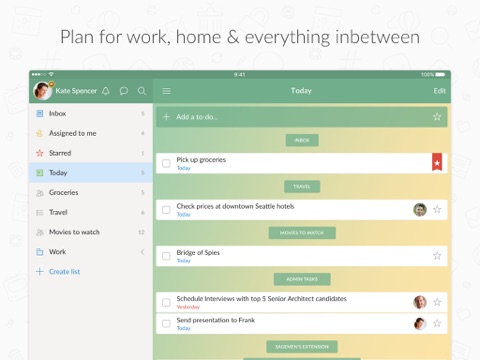Collapse the Movies to Watch section header
Image resolution: width=480 pixels, height=360 pixels.
(302, 233)
